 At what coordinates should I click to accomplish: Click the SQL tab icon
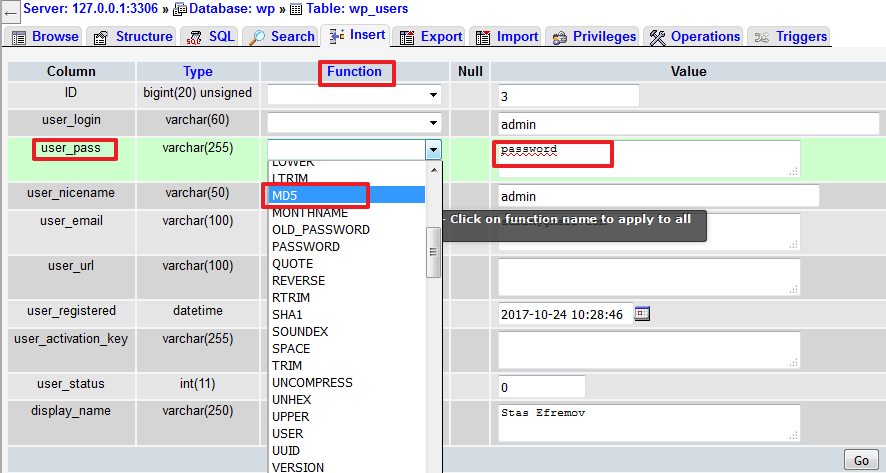coord(193,37)
